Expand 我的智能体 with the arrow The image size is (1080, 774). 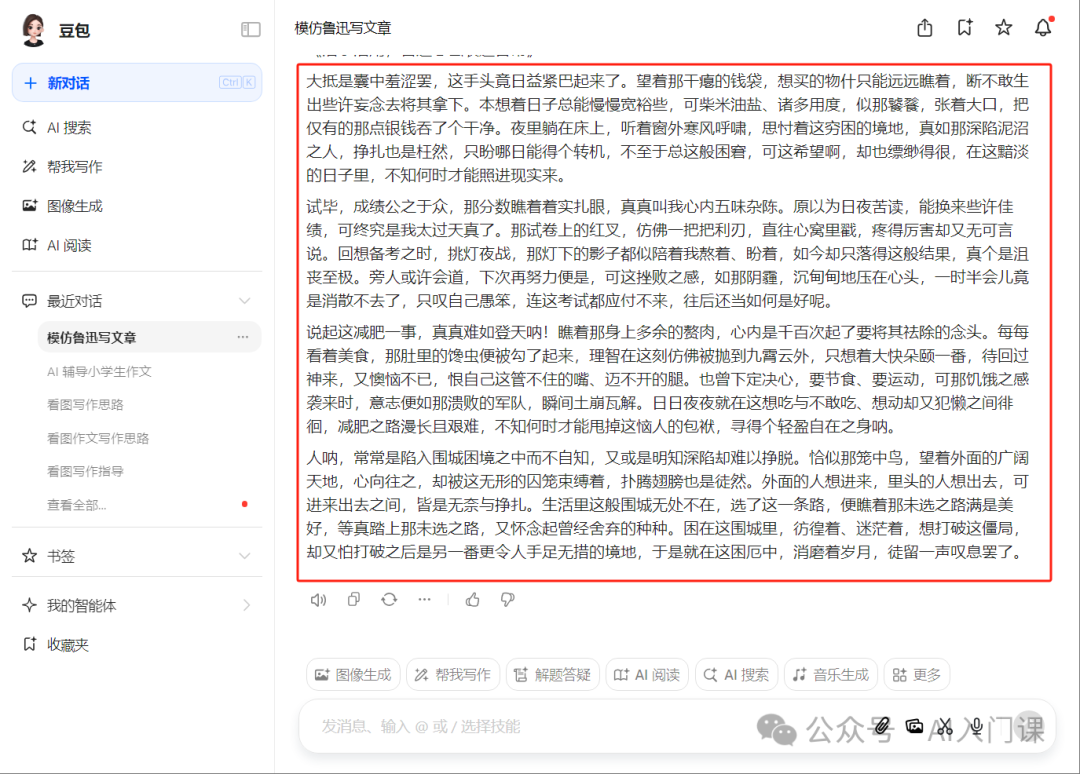click(x=247, y=605)
